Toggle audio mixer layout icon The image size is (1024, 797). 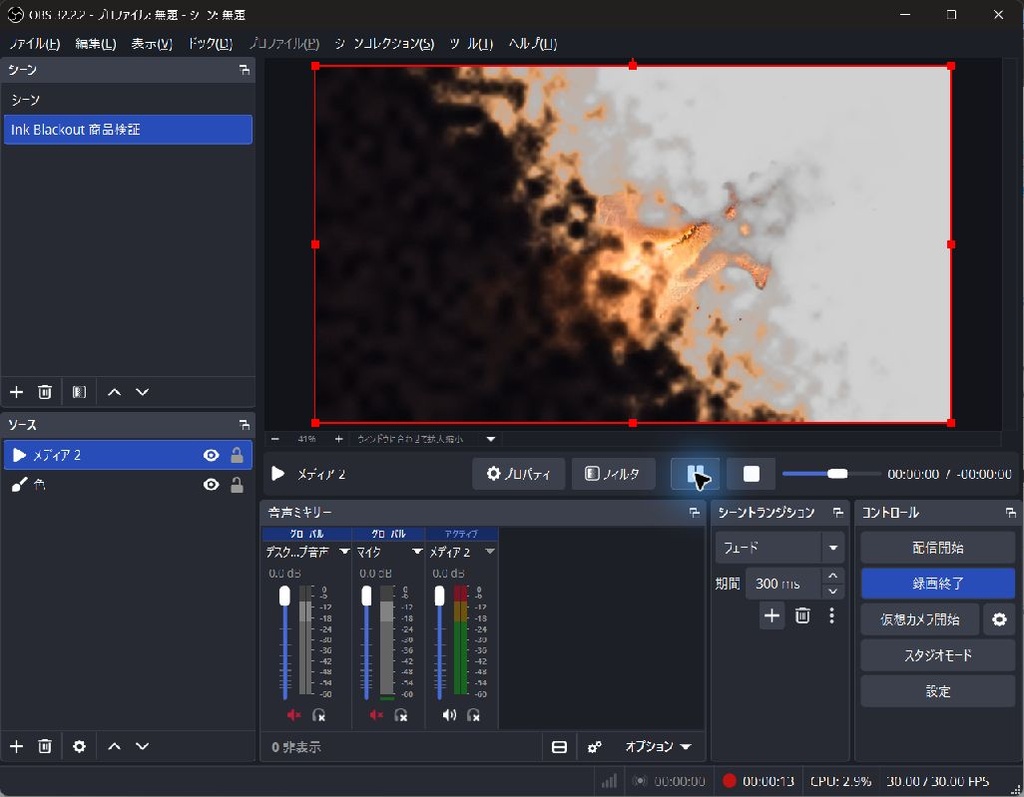click(x=559, y=747)
